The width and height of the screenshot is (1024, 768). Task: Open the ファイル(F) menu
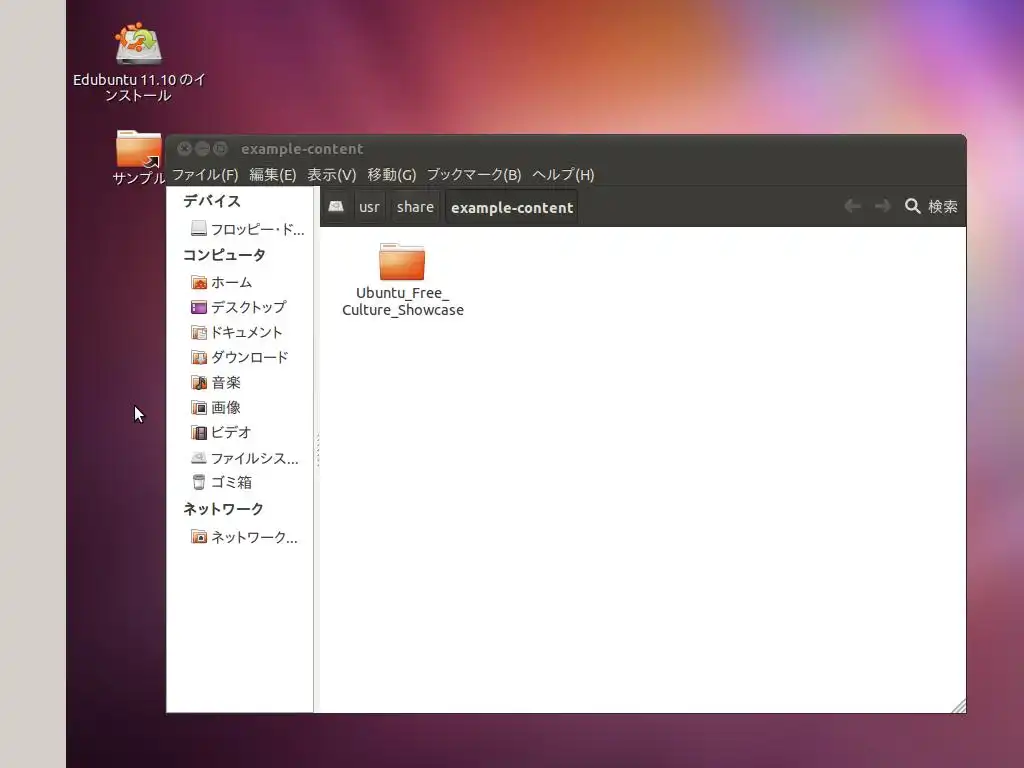205,175
